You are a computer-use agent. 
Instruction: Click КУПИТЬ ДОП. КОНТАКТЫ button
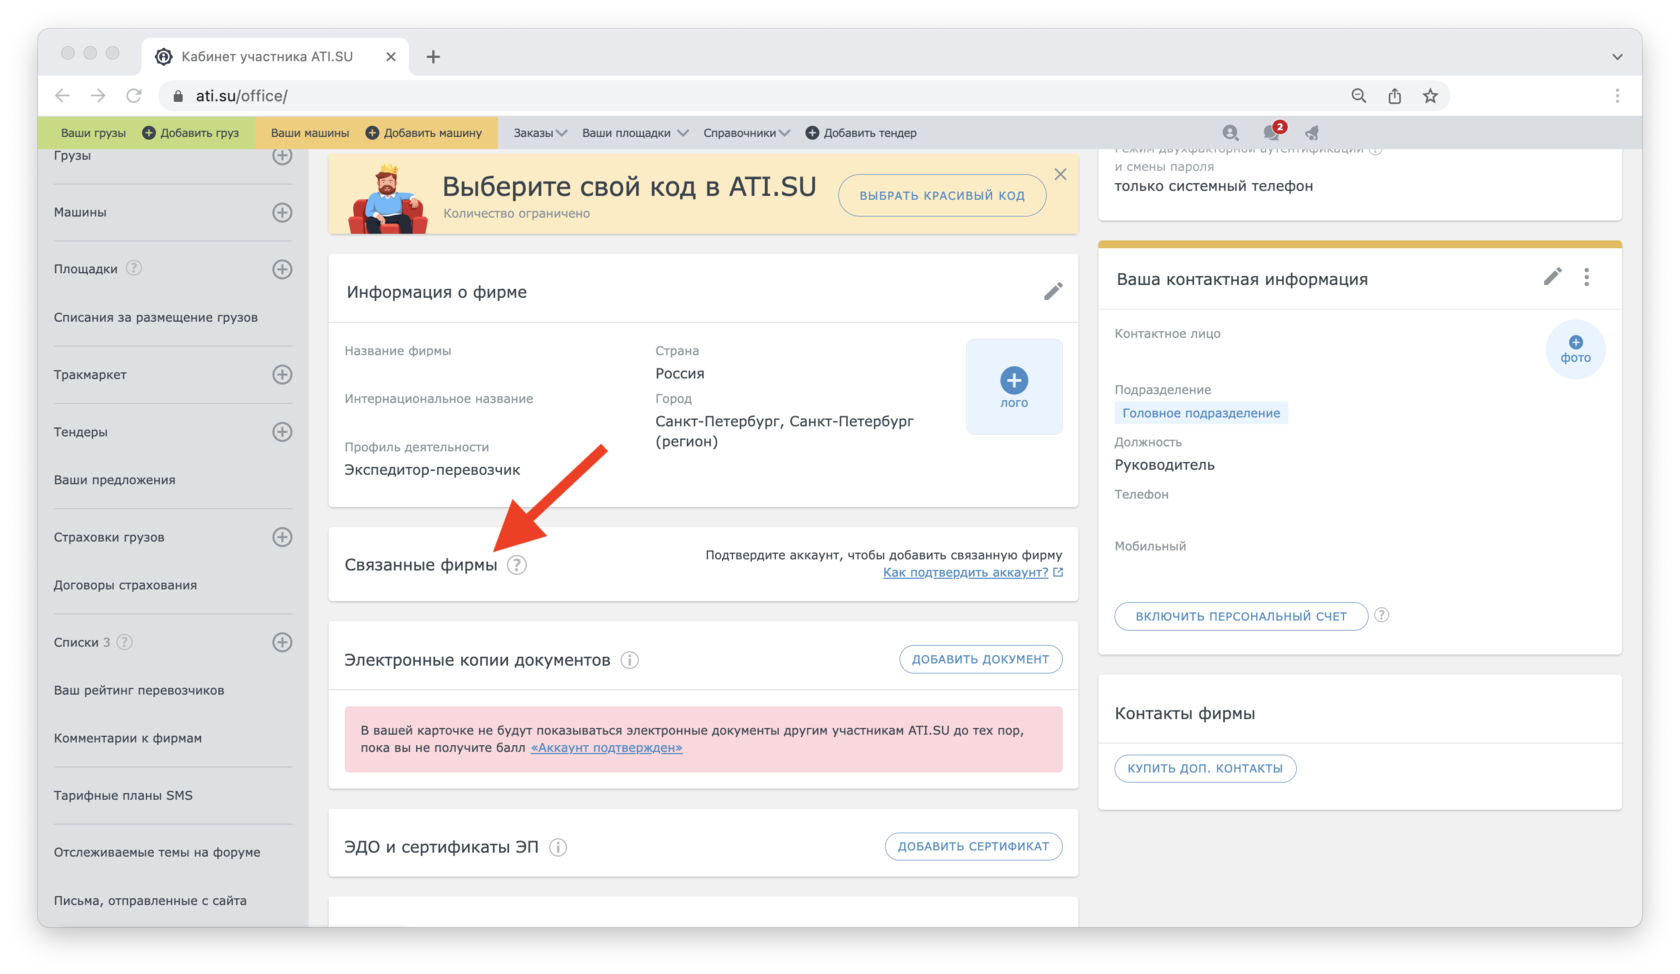pyautogui.click(x=1205, y=768)
